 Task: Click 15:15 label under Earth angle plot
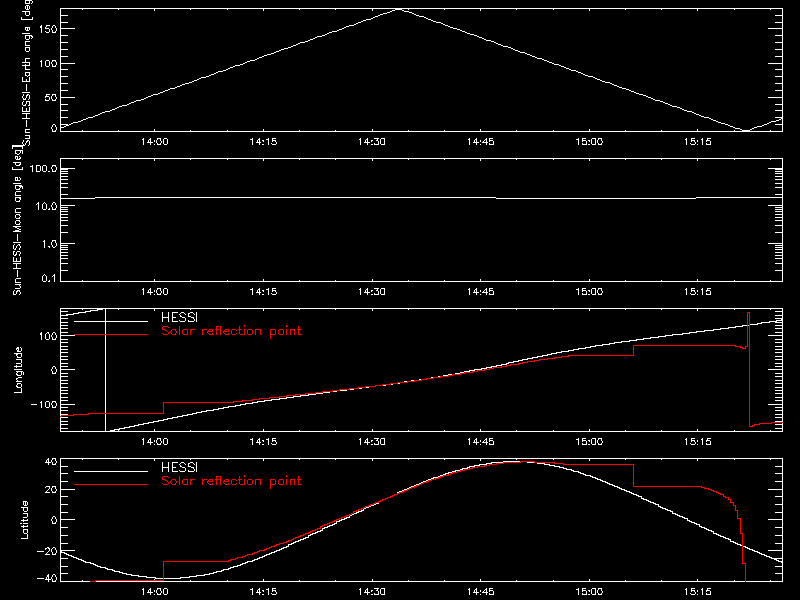pyautogui.click(x=697, y=142)
